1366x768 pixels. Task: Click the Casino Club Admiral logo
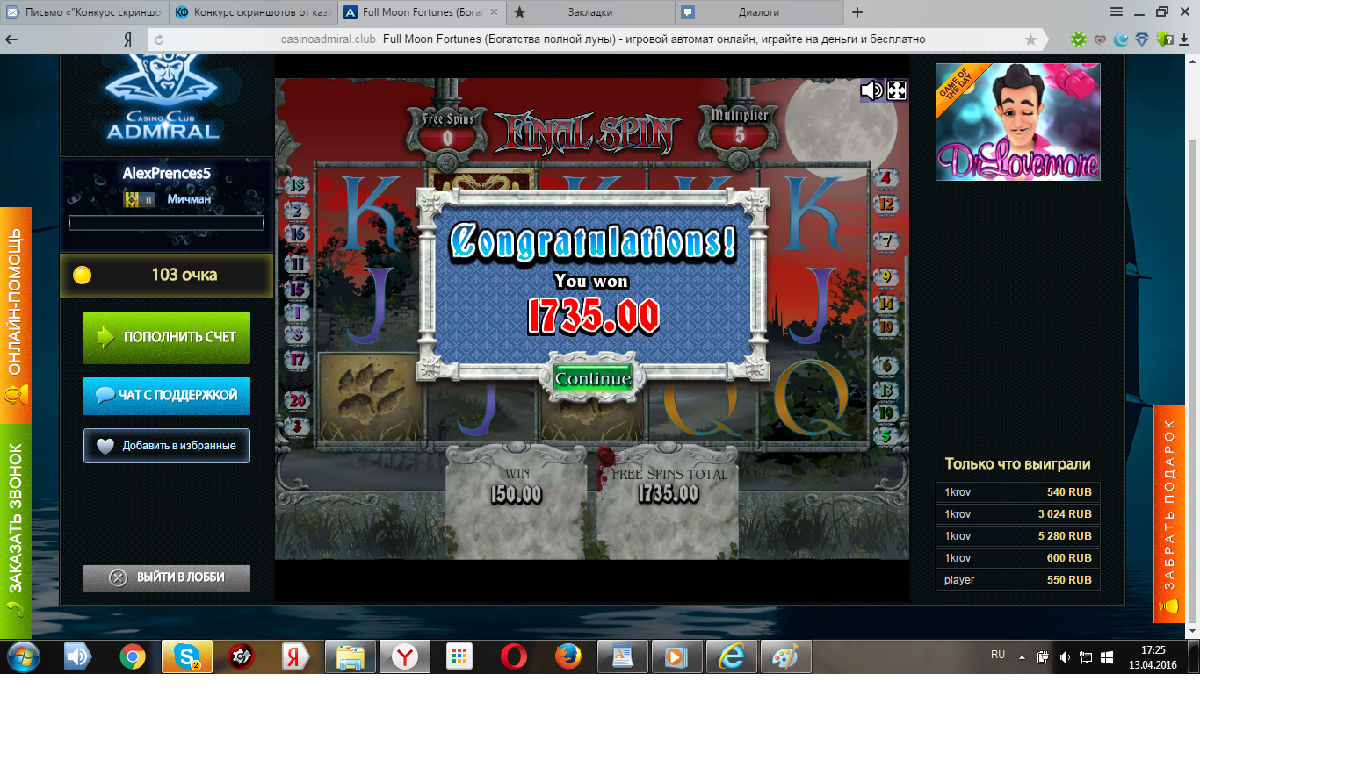pyautogui.click(x=162, y=99)
